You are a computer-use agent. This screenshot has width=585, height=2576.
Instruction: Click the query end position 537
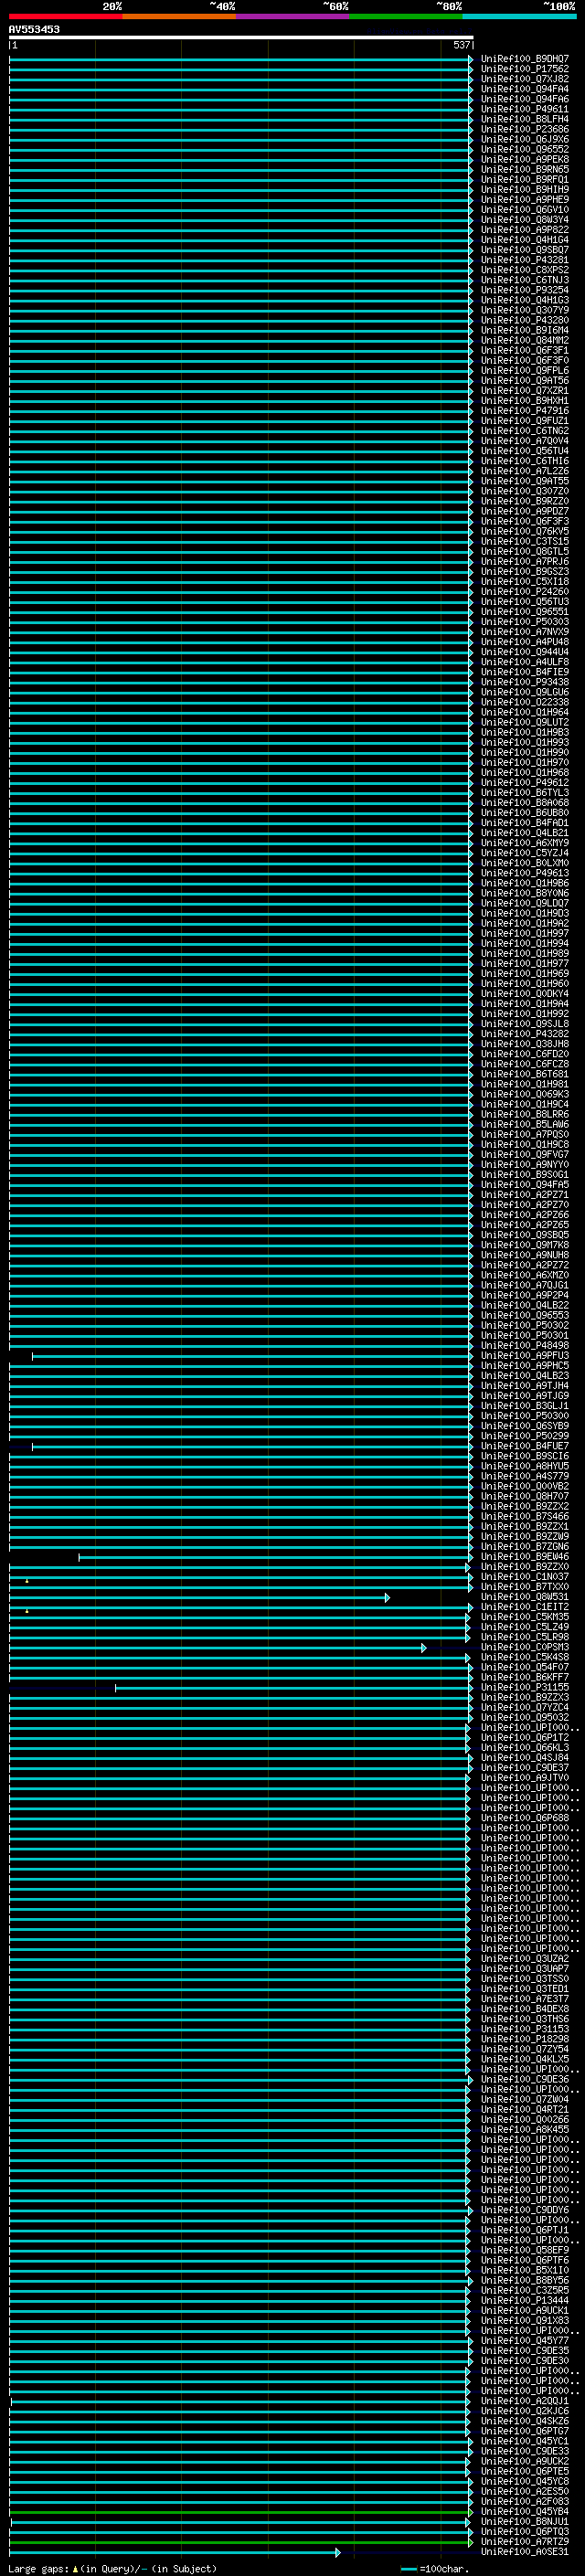pyautogui.click(x=461, y=45)
